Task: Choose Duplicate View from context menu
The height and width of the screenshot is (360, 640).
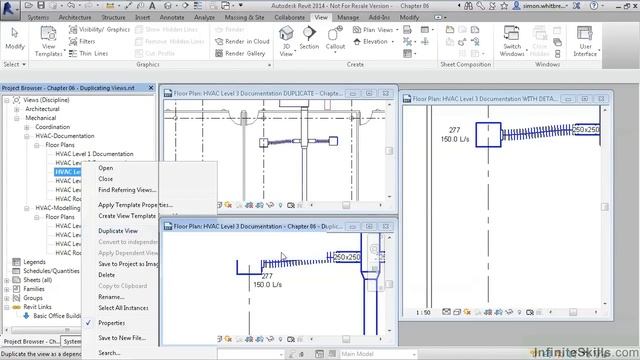Action: pyautogui.click(x=118, y=231)
